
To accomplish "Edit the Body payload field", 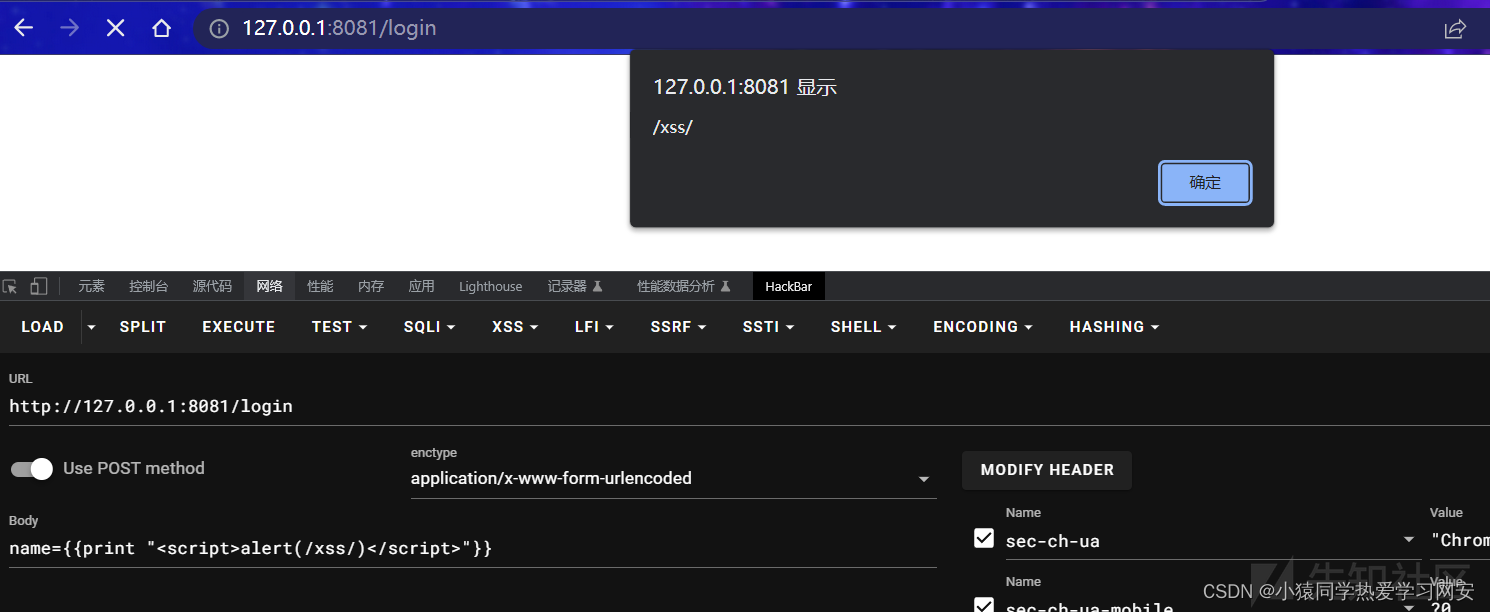I will coord(472,548).
